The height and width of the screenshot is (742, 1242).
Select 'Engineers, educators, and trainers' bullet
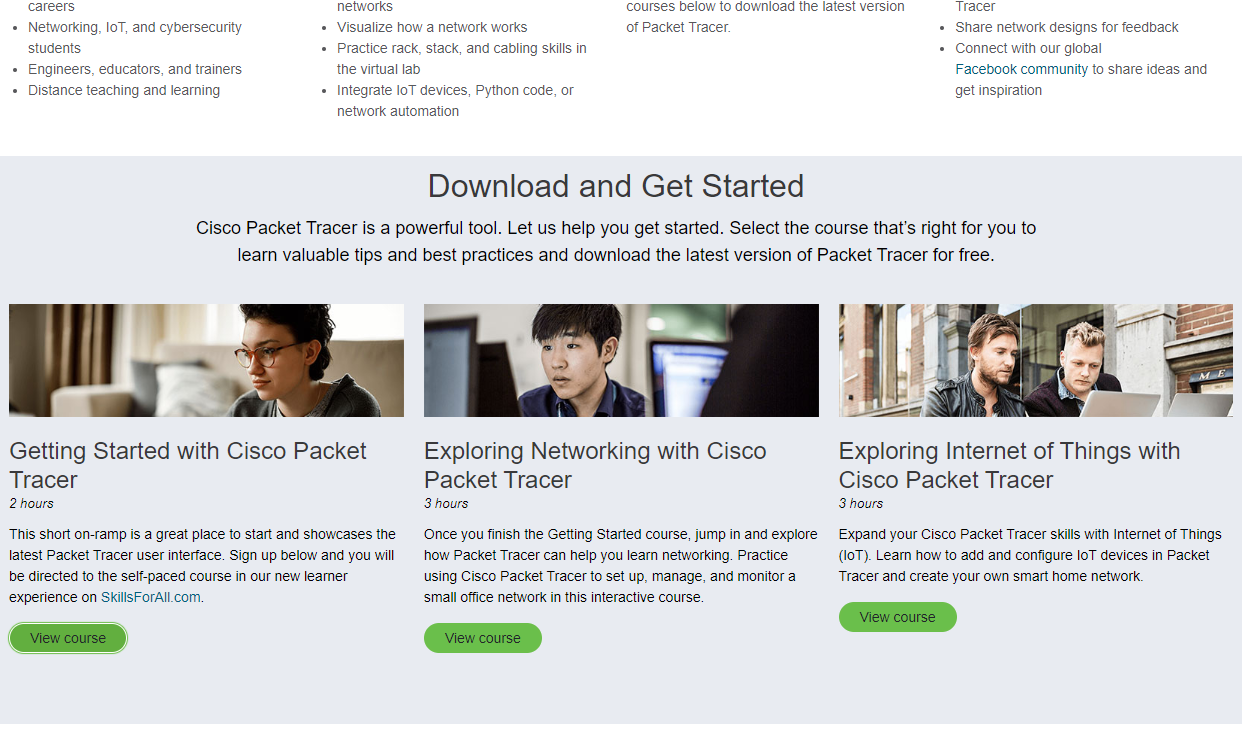coord(135,69)
